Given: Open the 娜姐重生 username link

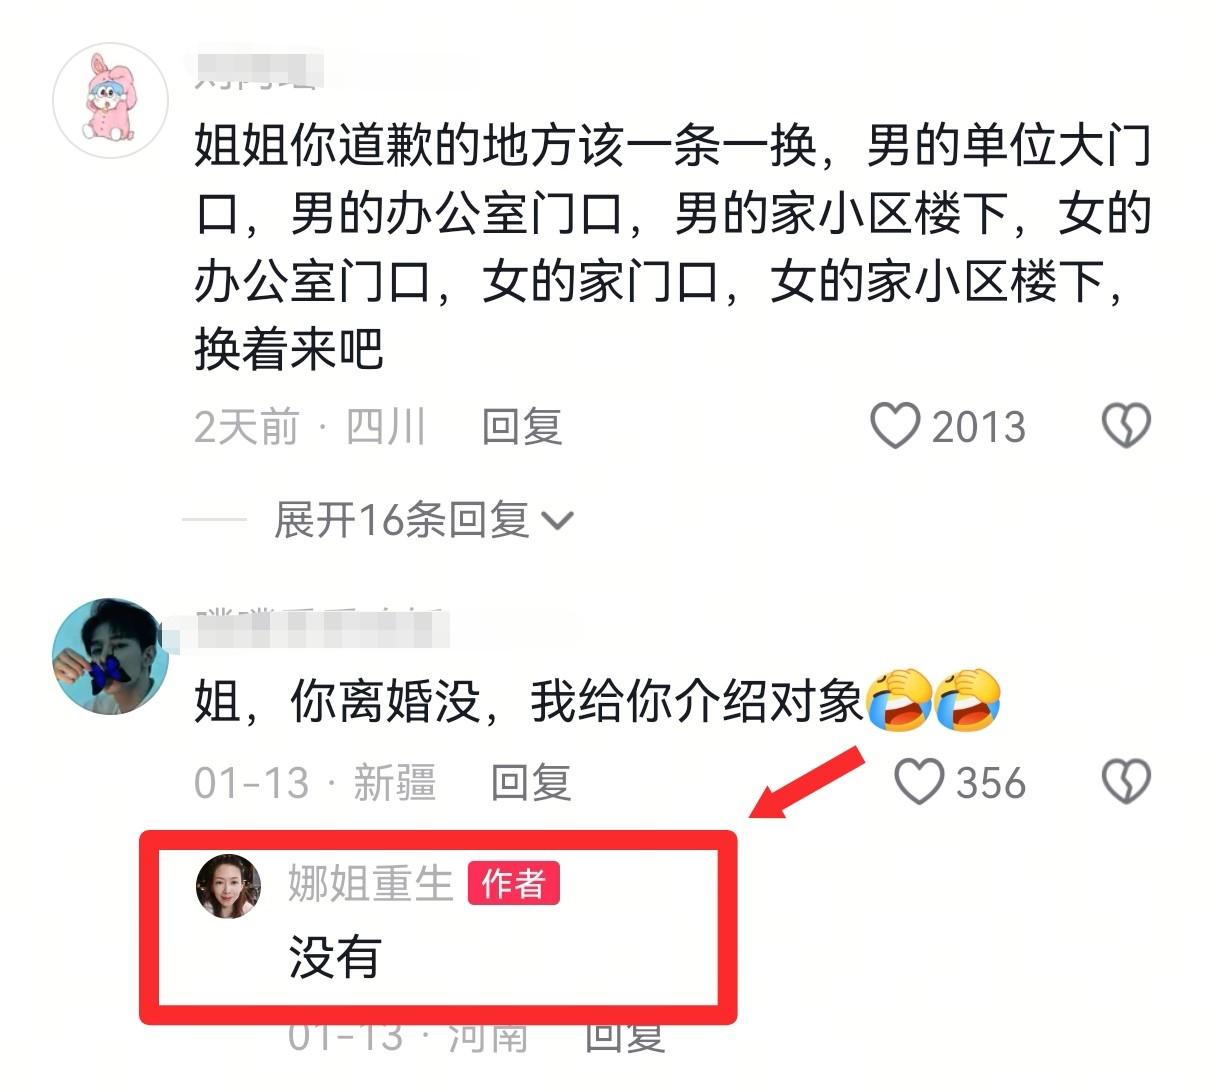Looking at the screenshot, I should pyautogui.click(x=371, y=884).
